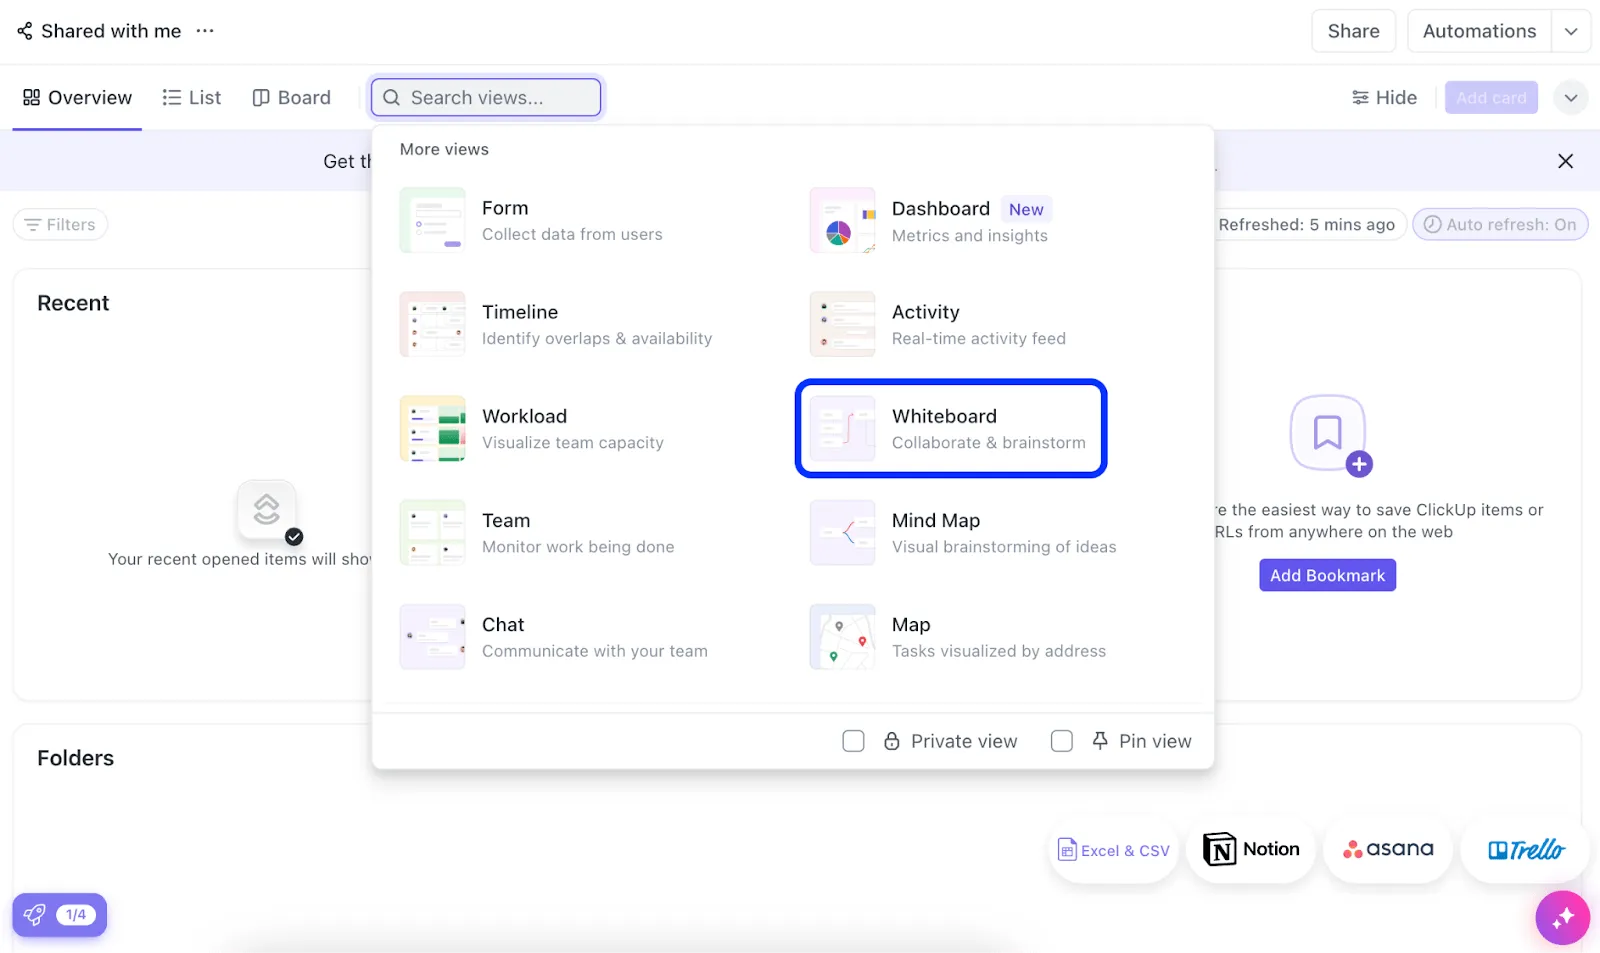1600x953 pixels.
Task: Click the More views heading
Action: [x=444, y=149]
